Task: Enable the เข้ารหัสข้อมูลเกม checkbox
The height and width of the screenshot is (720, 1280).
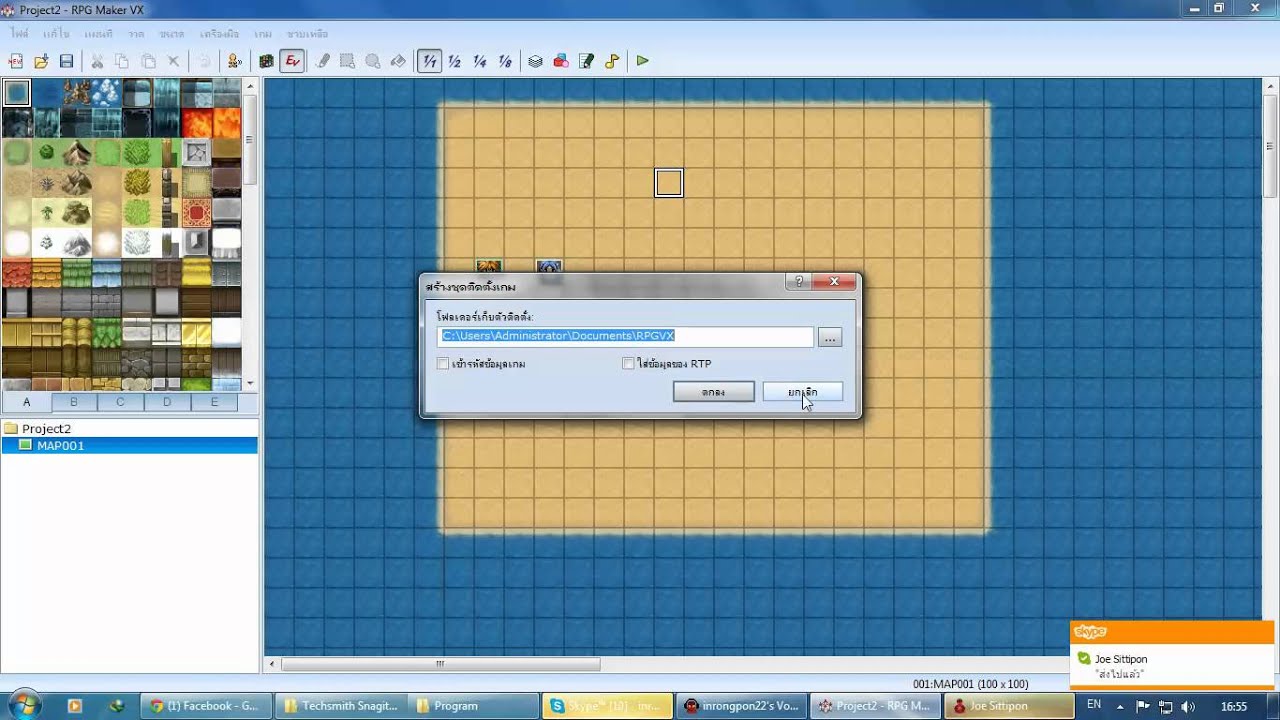Action: pyautogui.click(x=443, y=364)
